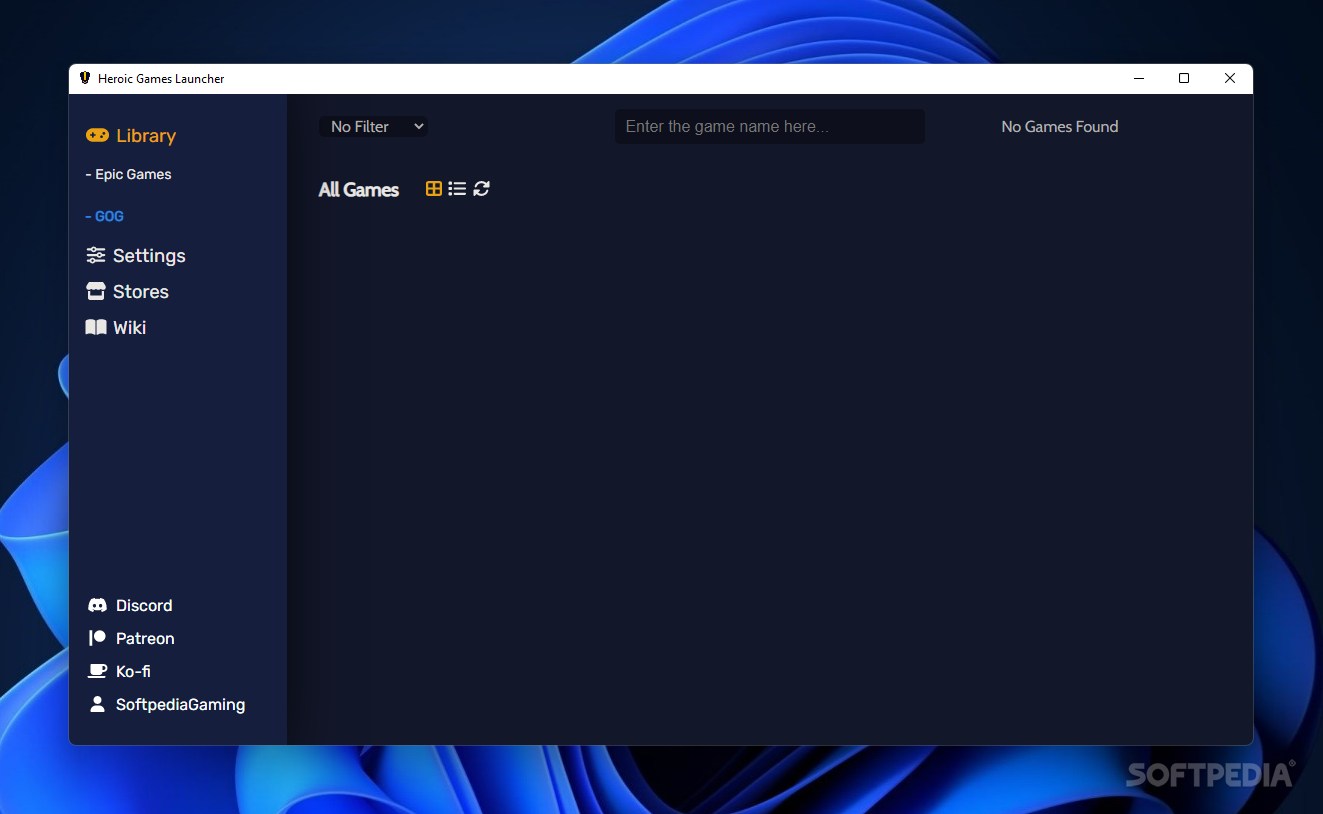Focus the game name search field
1323x814 pixels.
click(770, 127)
